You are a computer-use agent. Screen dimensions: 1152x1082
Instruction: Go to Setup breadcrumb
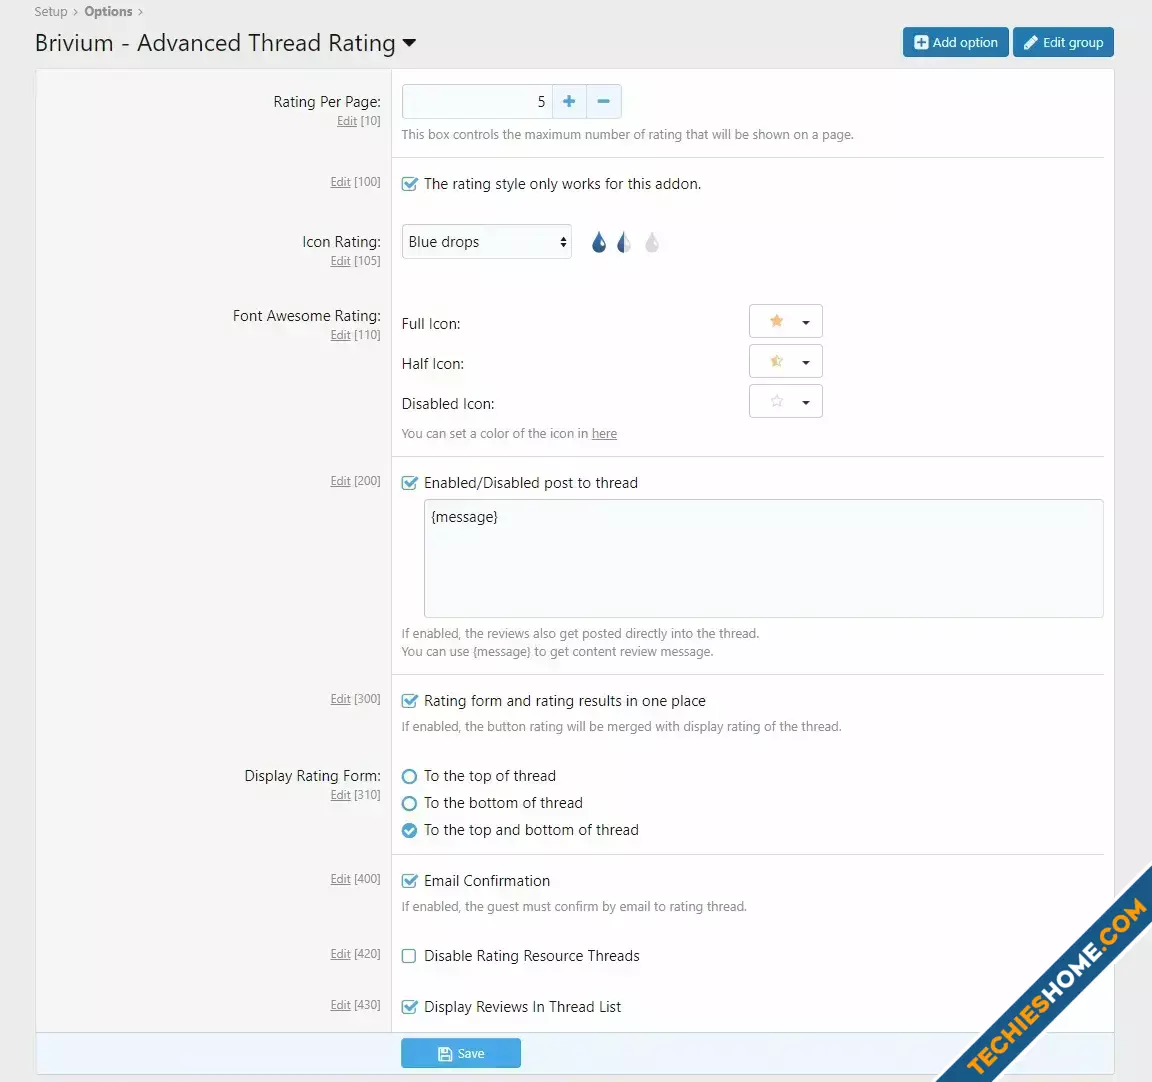click(x=51, y=11)
